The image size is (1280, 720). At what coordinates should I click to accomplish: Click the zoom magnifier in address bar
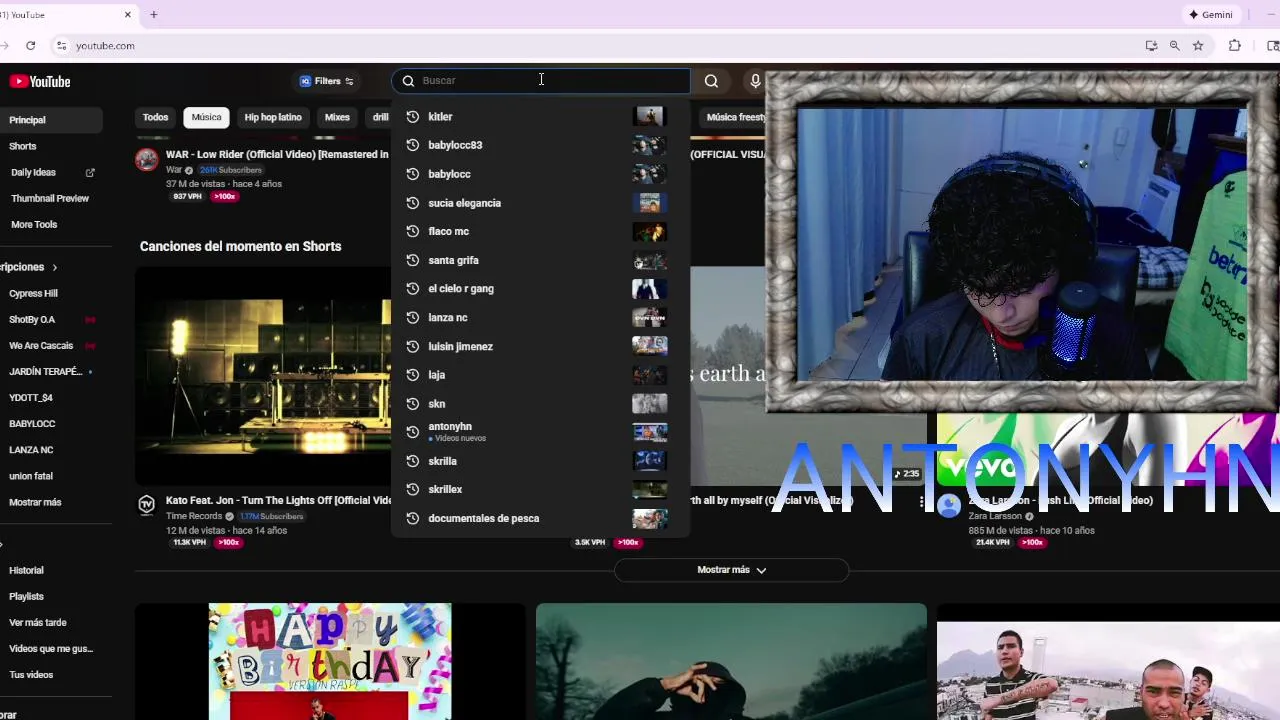tap(1174, 45)
